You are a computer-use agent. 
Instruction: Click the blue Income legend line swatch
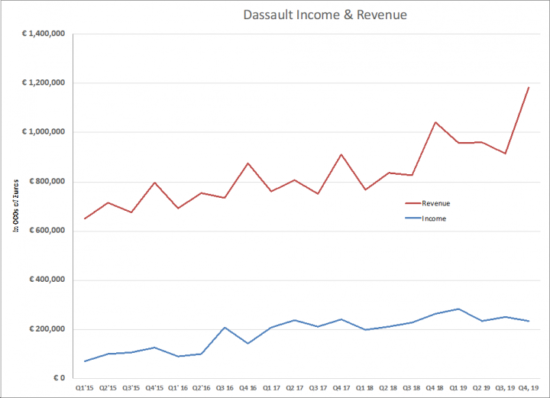coord(413,218)
